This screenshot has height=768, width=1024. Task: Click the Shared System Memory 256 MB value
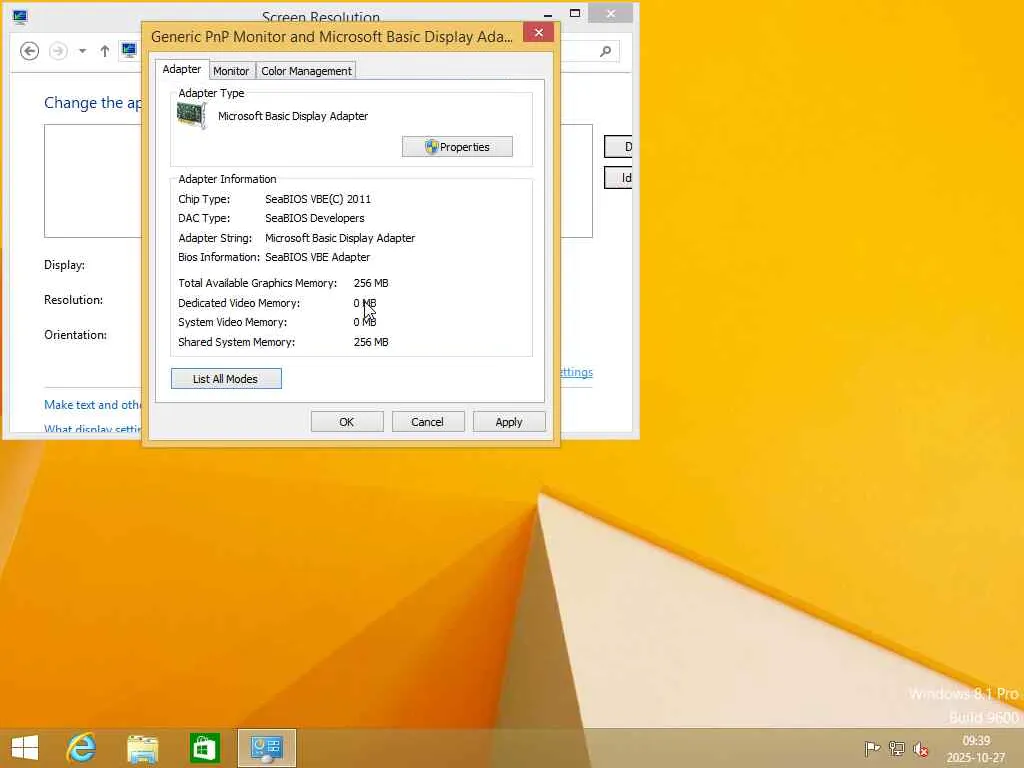click(371, 342)
